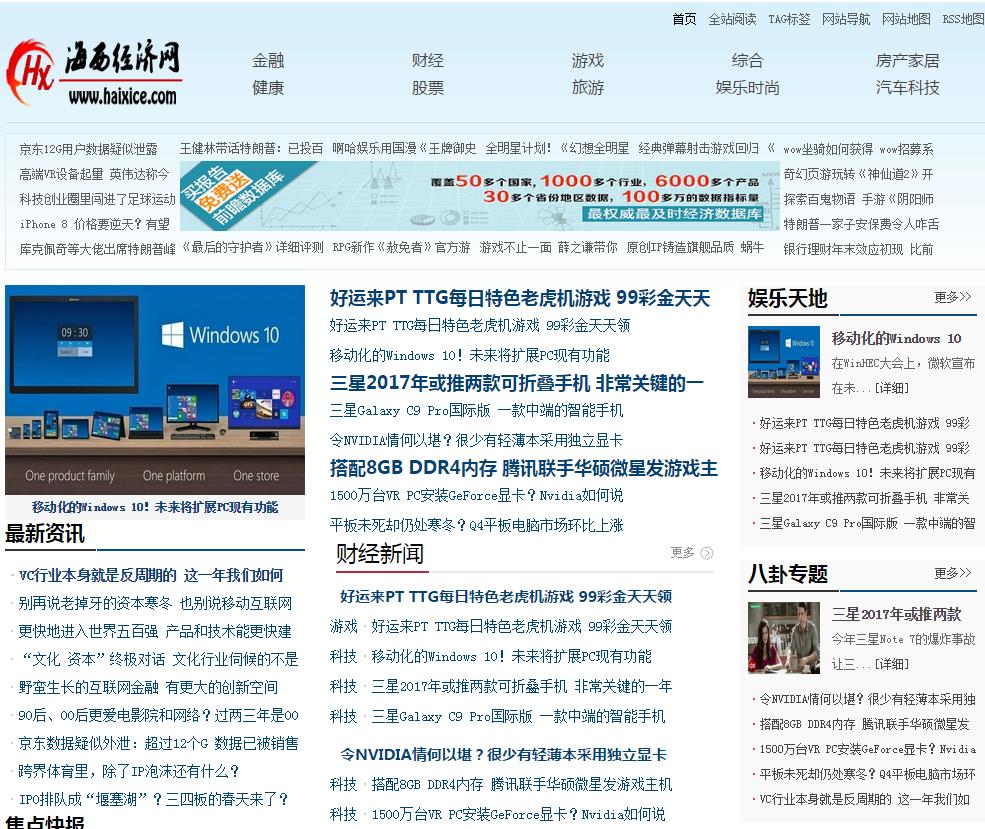The height and width of the screenshot is (829, 985).
Task: Click 更多 next to 娱乐天地
Action: (x=952, y=297)
